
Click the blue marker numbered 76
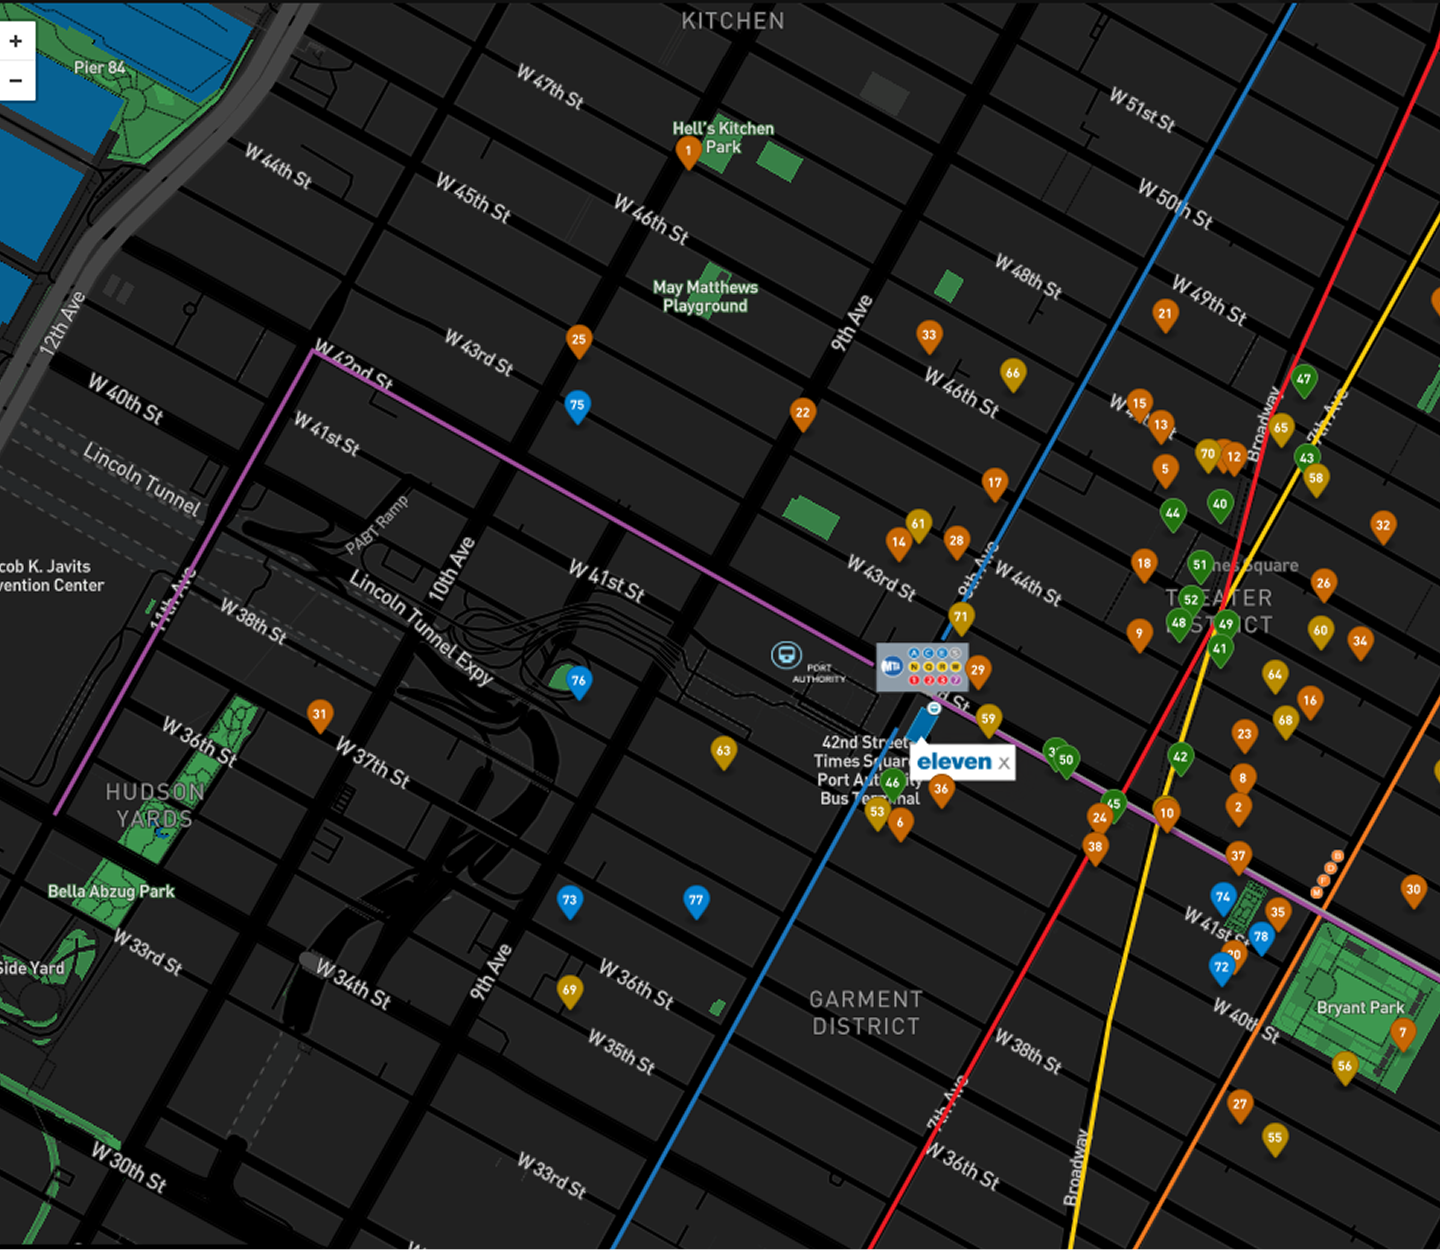tap(578, 682)
